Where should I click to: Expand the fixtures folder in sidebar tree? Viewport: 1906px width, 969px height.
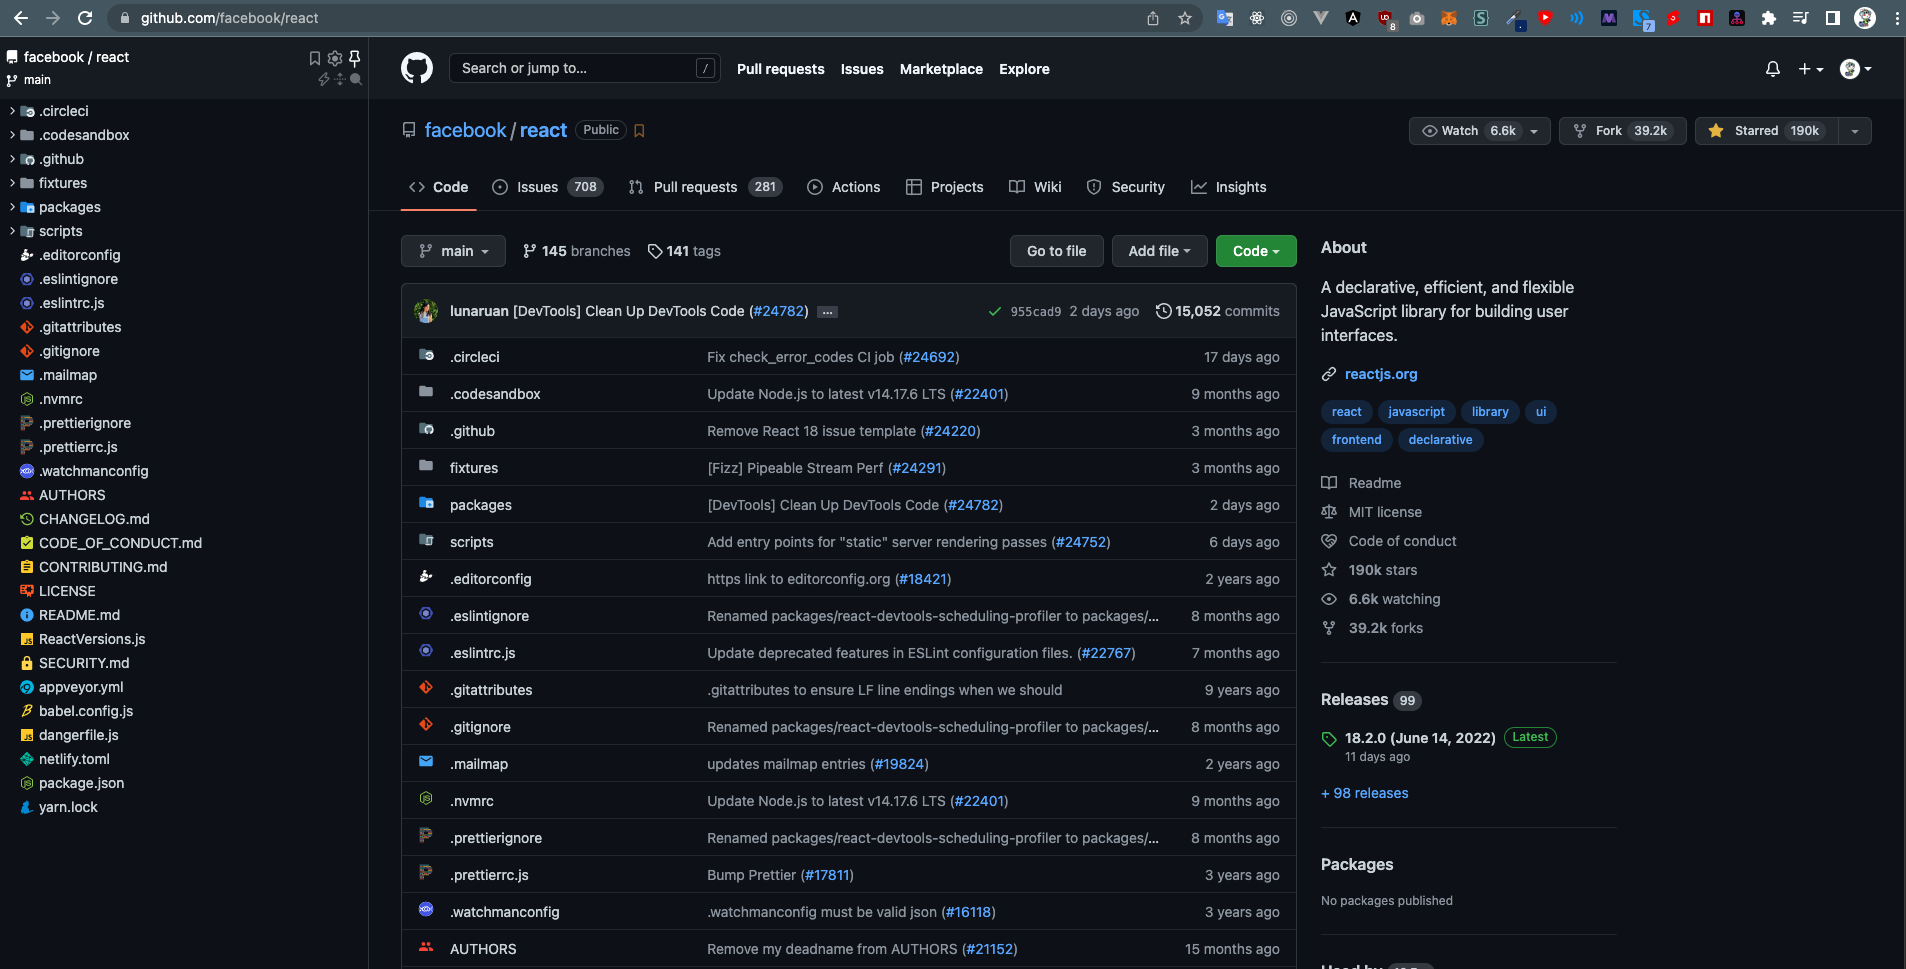12,183
